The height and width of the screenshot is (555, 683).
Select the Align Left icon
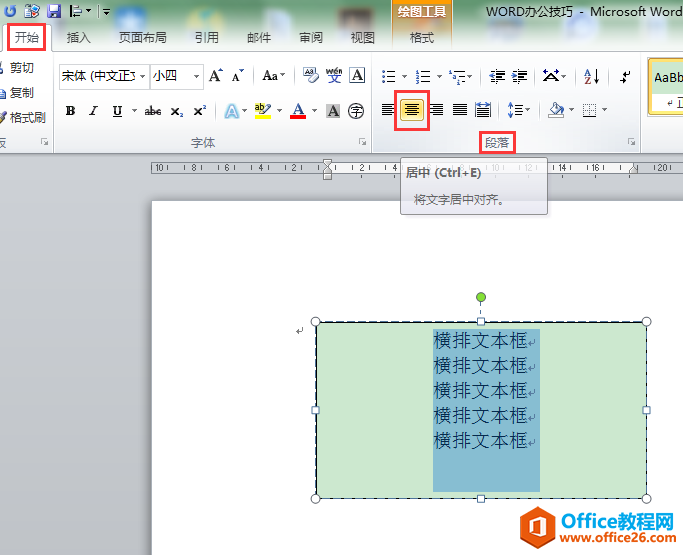[x=388, y=110]
